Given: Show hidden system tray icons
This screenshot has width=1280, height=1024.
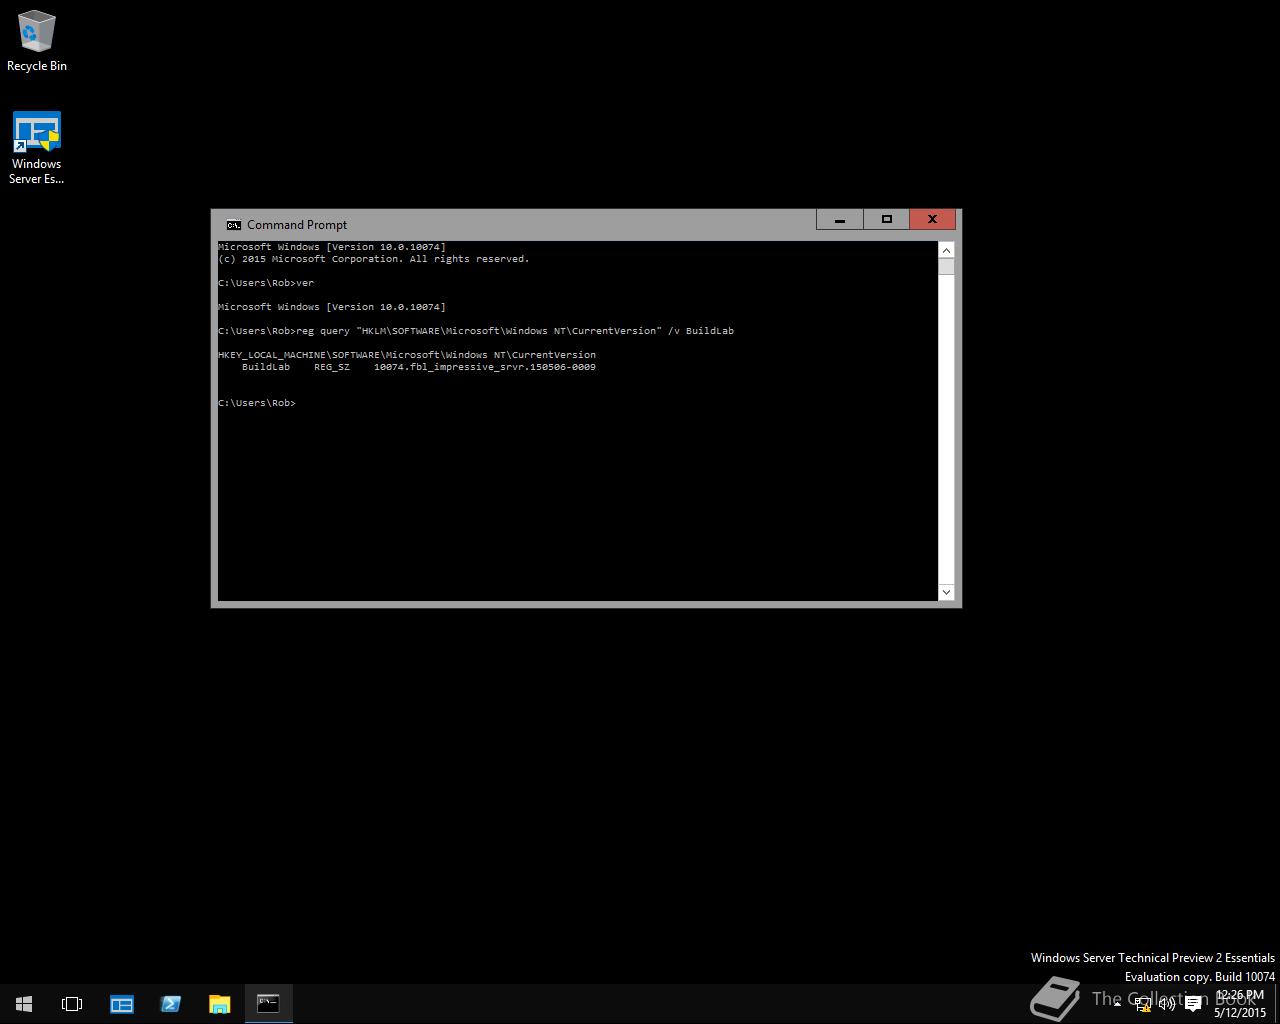Looking at the screenshot, I should (x=1117, y=1004).
